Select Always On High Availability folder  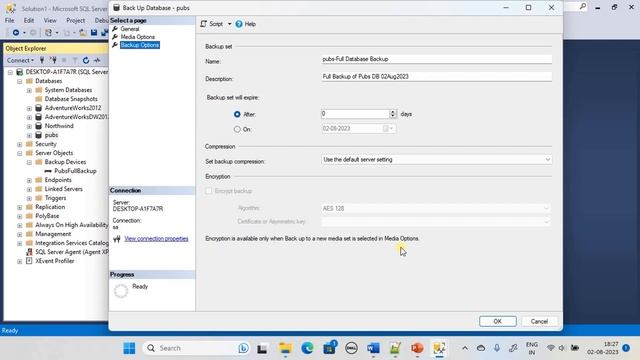click(71, 225)
